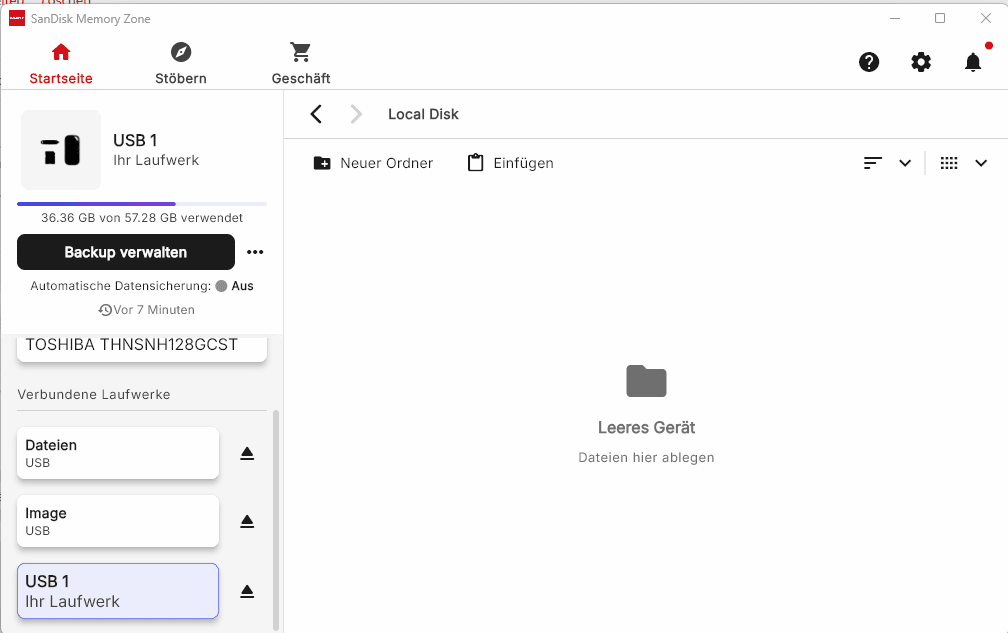Toggle Automatische Datensicherung Aus indicator
Image resolution: width=1008 pixels, height=633 pixels.
tap(235, 286)
